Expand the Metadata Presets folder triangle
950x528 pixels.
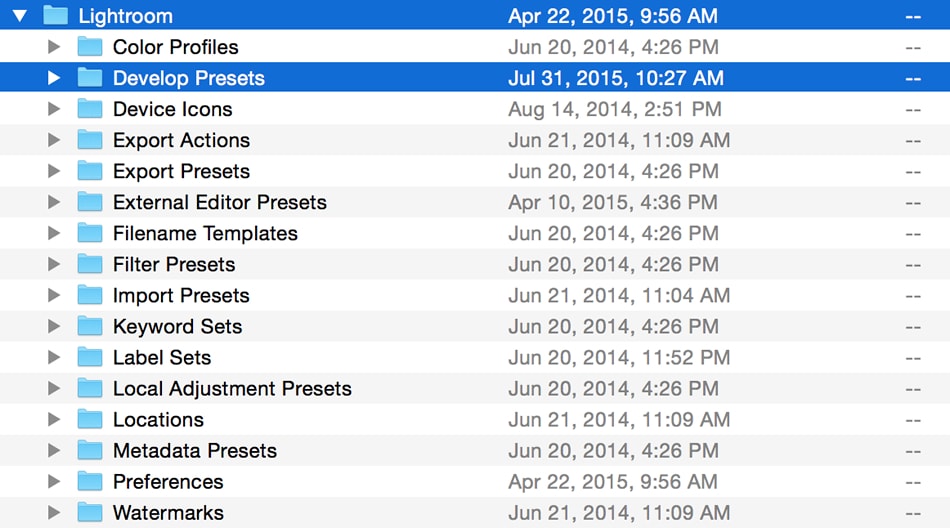pos(54,450)
